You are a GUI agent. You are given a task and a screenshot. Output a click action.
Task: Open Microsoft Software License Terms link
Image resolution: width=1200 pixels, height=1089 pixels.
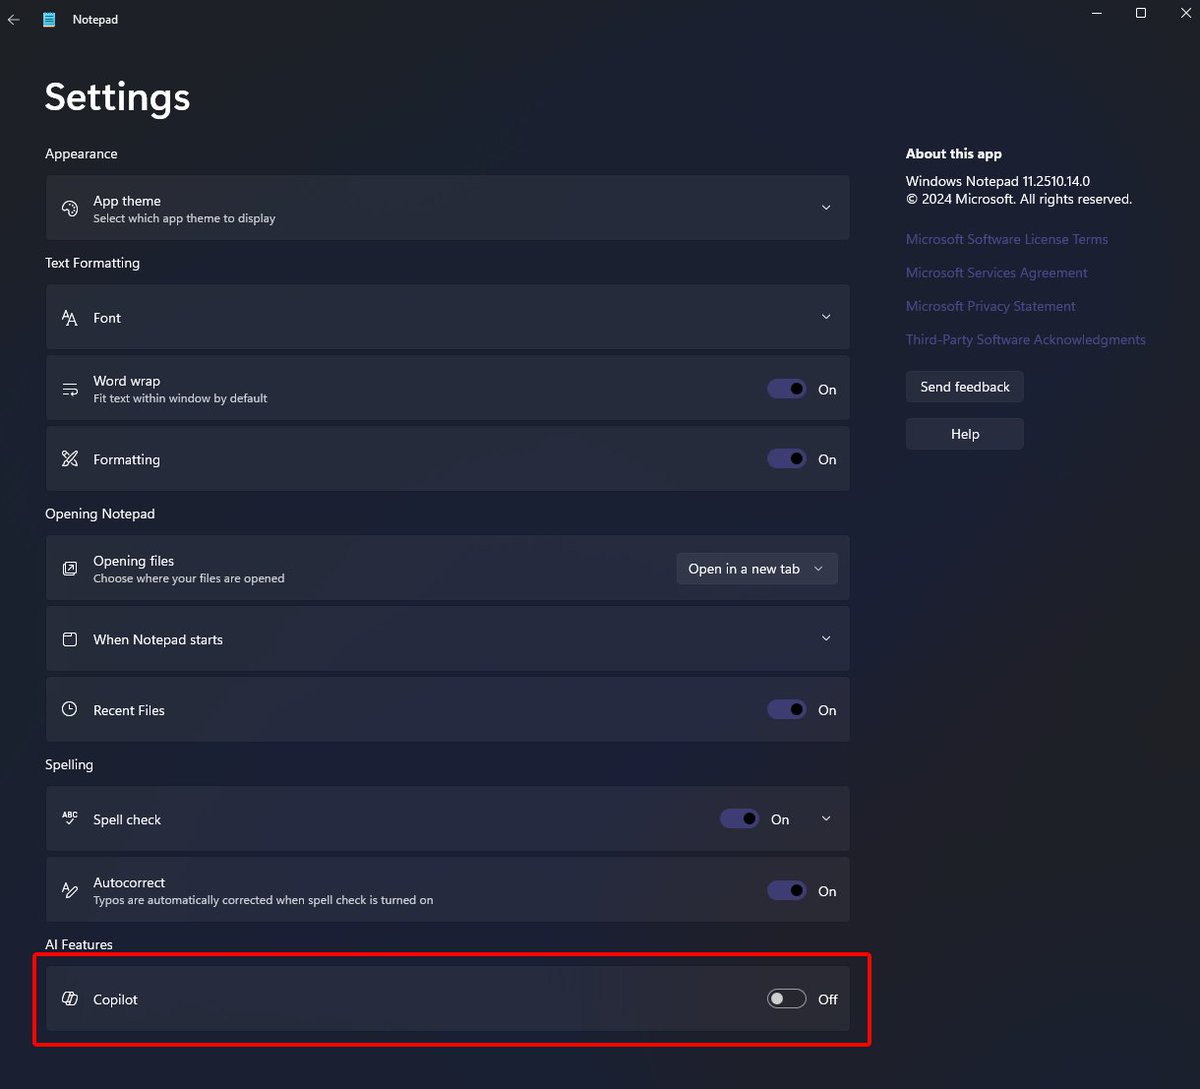point(1007,239)
